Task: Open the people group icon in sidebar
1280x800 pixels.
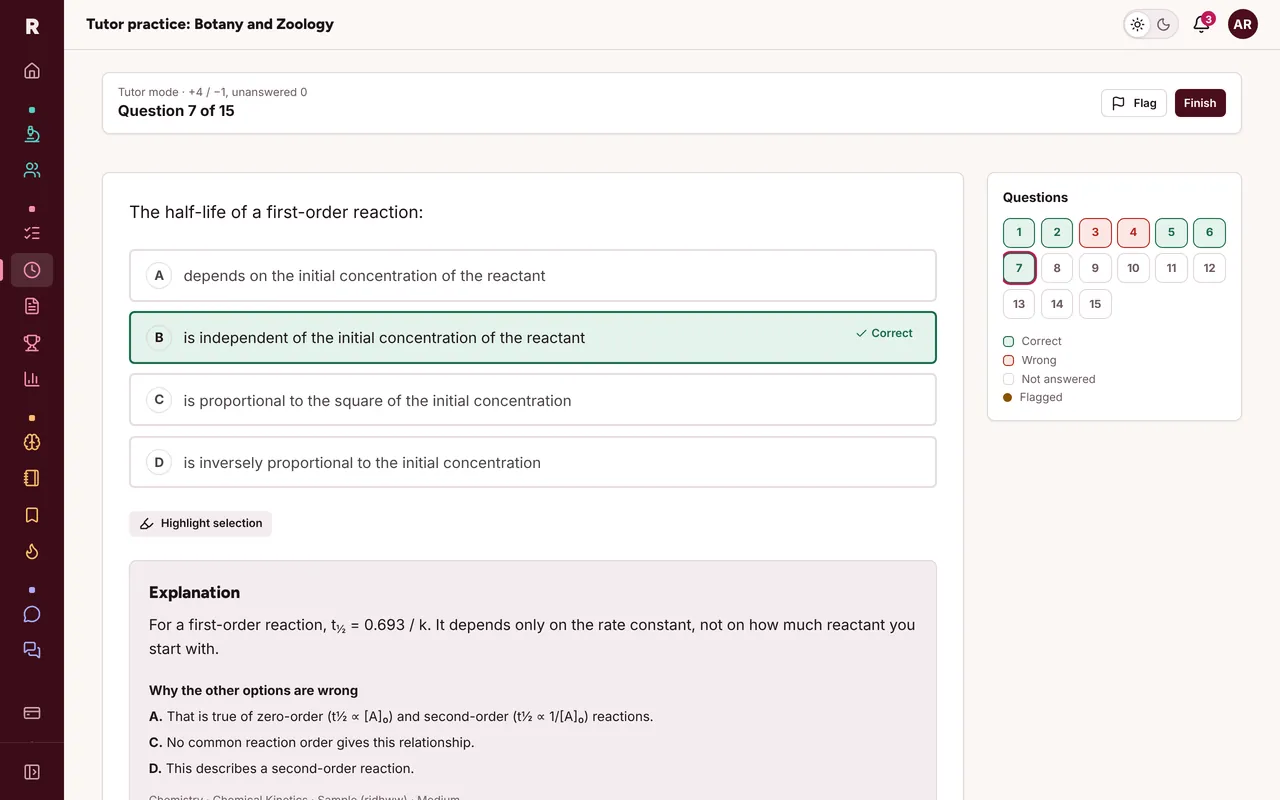Action: (x=32, y=170)
